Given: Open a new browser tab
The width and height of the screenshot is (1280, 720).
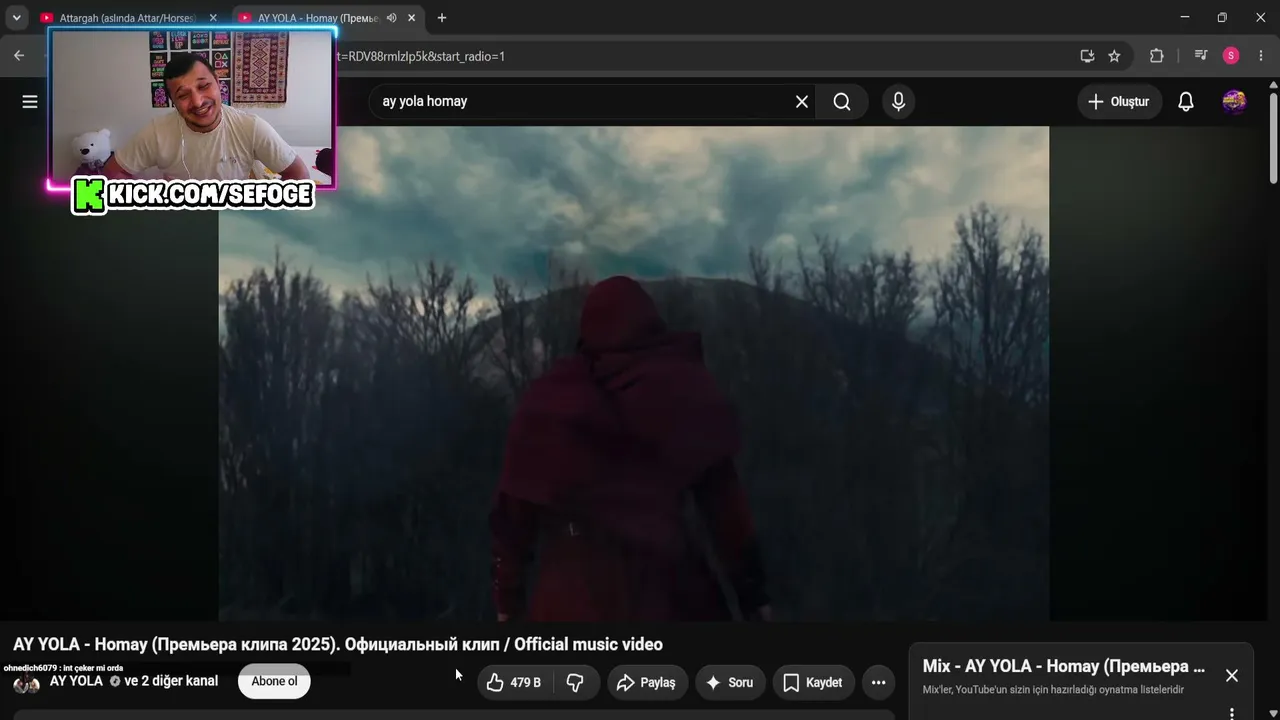Looking at the screenshot, I should 442,18.
